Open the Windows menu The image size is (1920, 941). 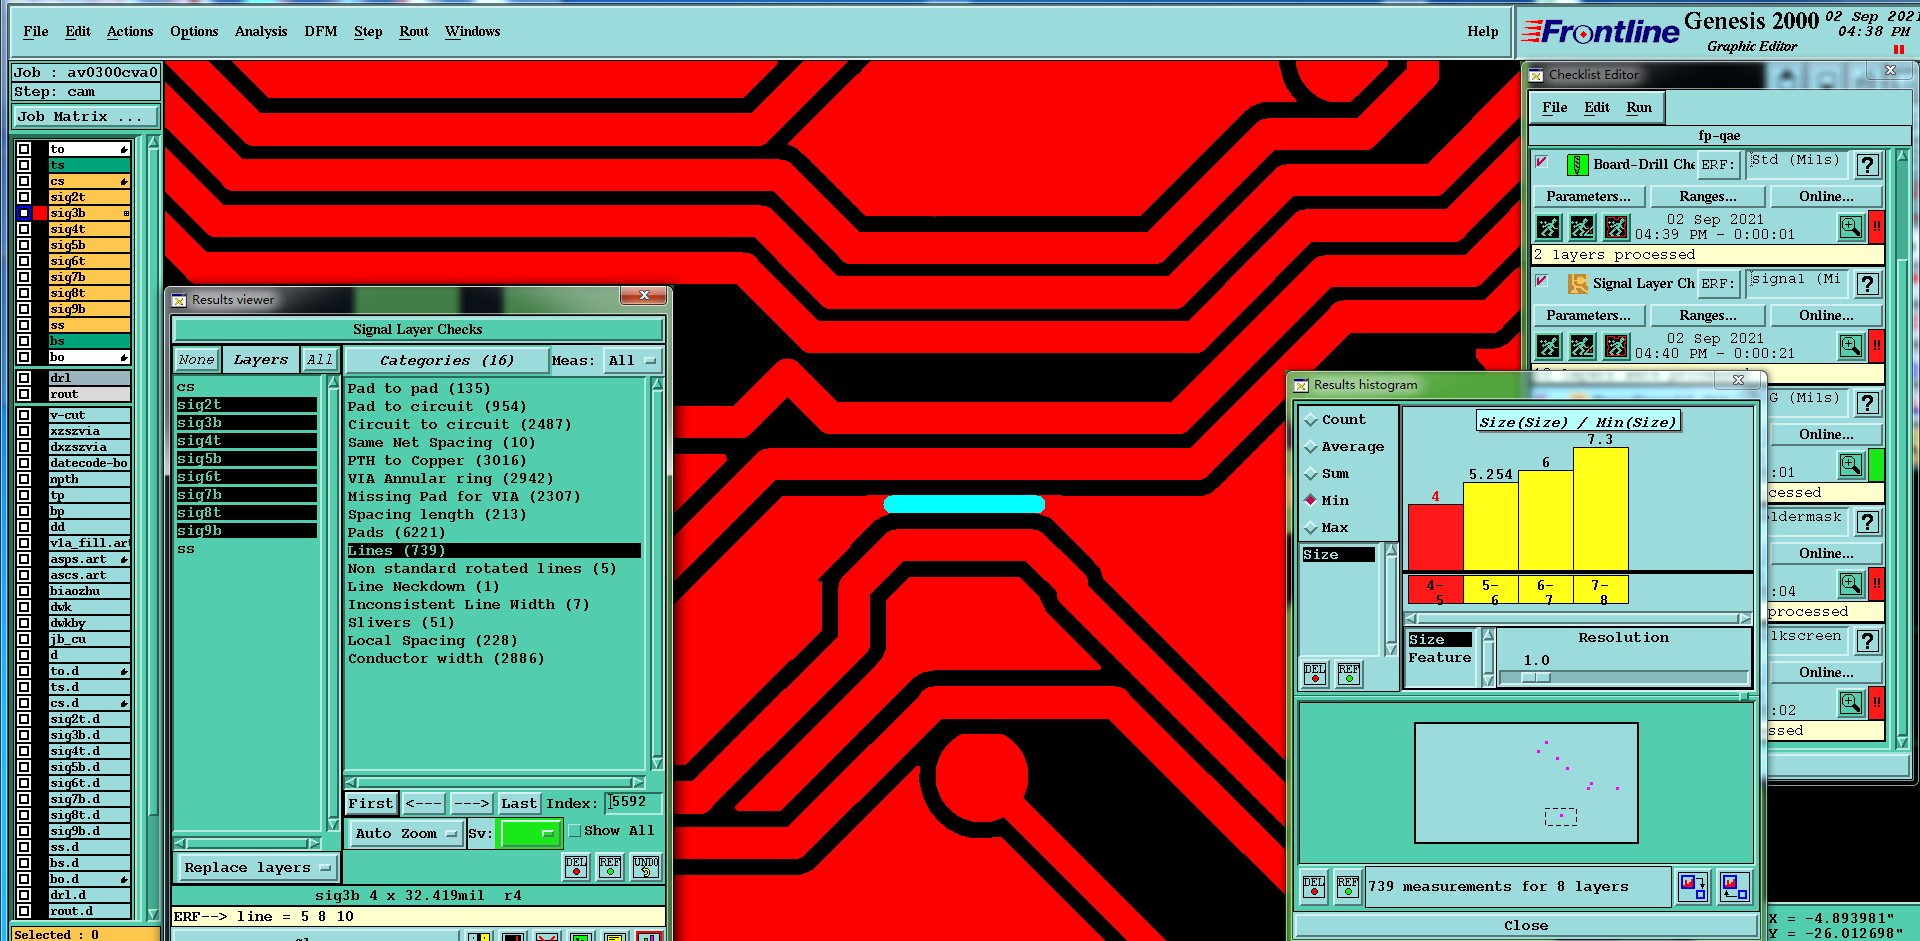(472, 32)
